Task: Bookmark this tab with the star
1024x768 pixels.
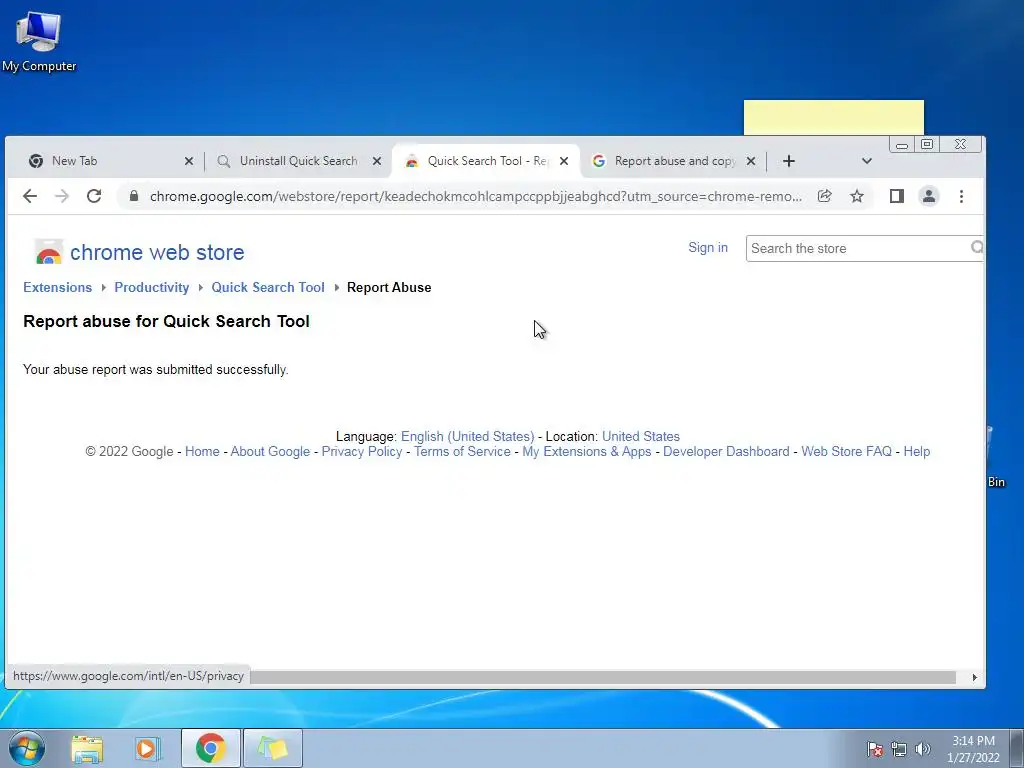Action: tap(857, 196)
